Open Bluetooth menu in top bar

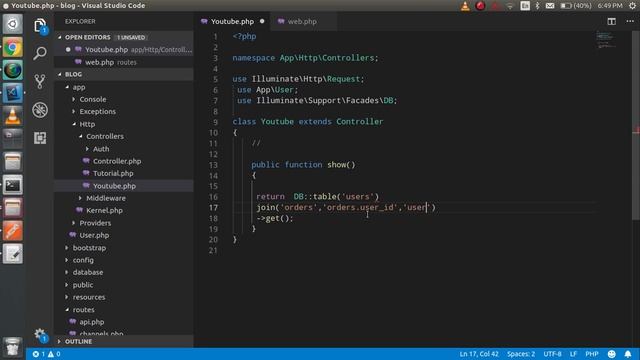(537, 6)
